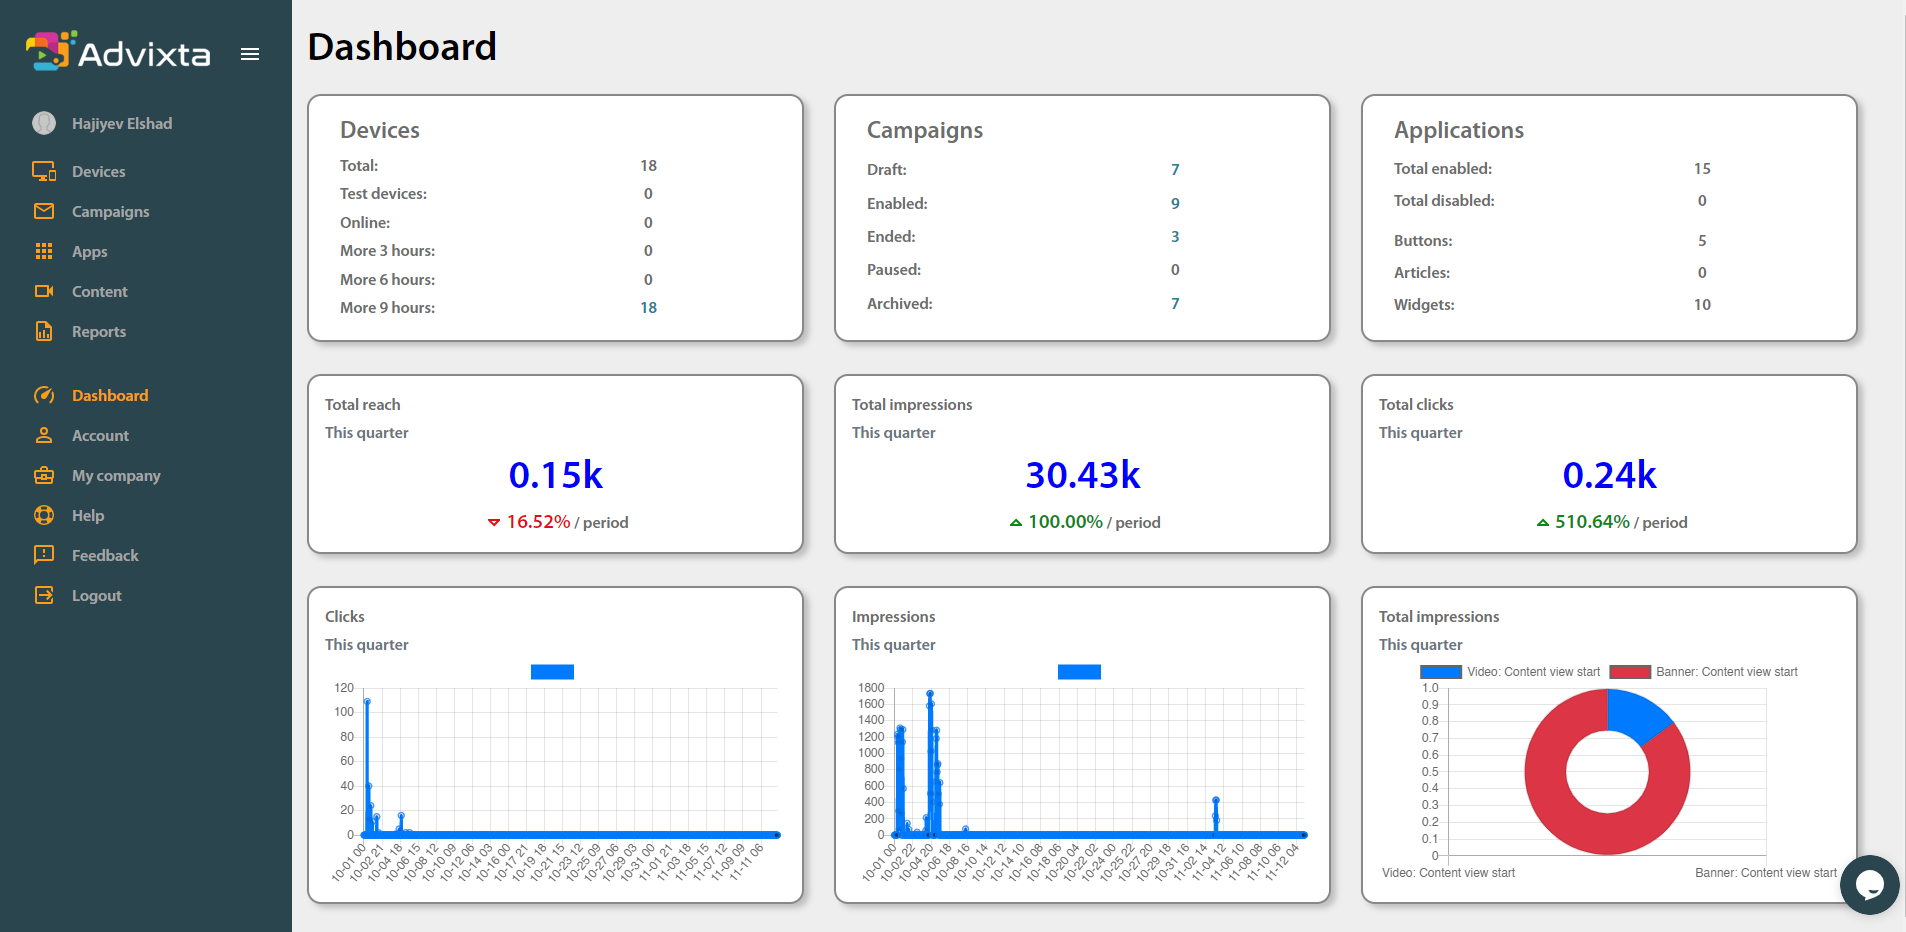
Task: Open the Content menu item
Action: (x=99, y=291)
